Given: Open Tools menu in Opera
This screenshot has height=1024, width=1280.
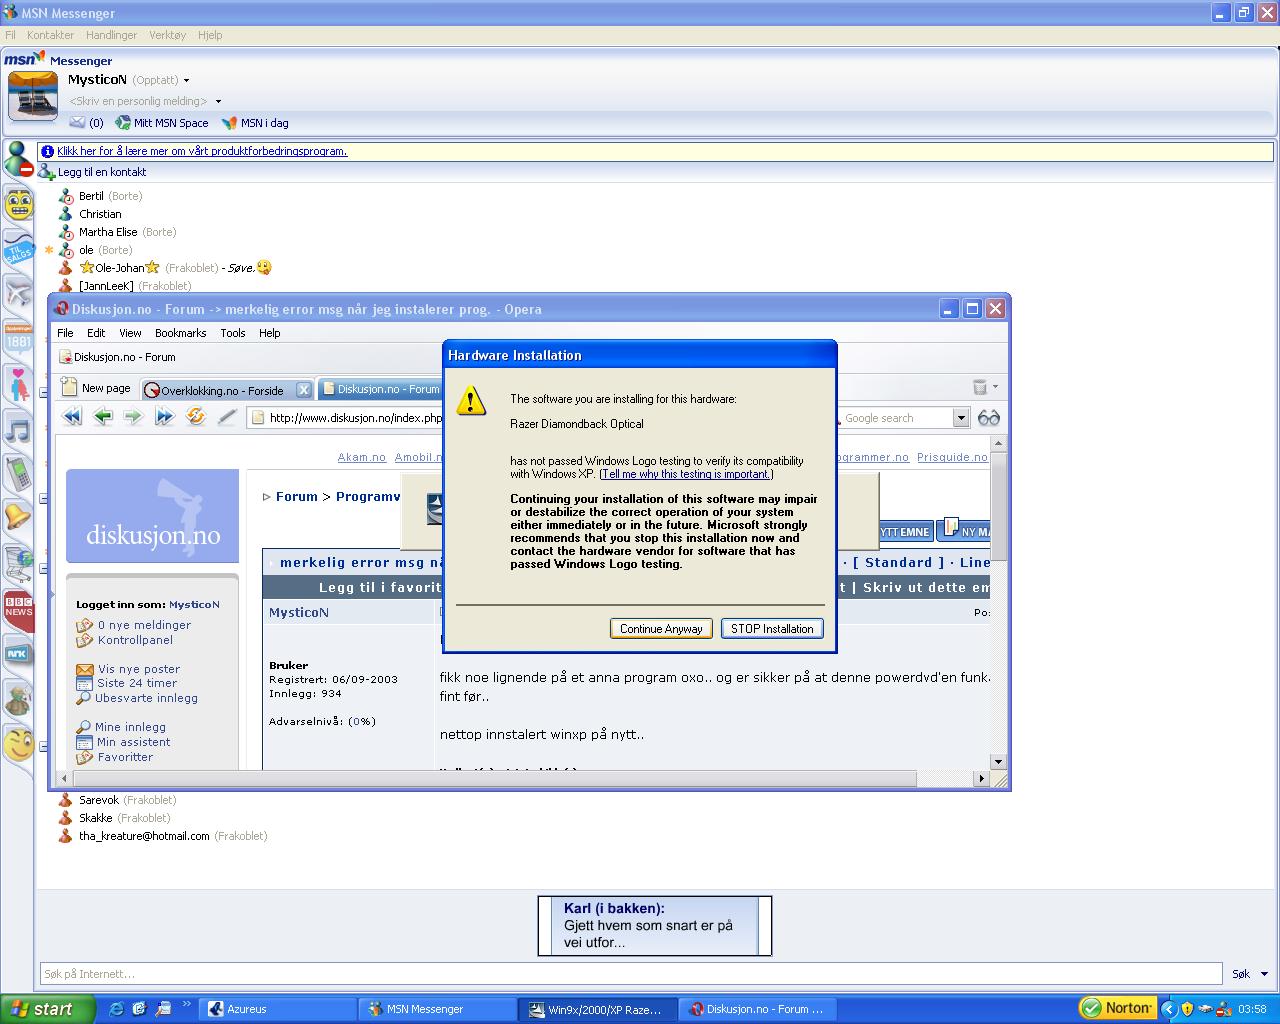Looking at the screenshot, I should point(233,333).
